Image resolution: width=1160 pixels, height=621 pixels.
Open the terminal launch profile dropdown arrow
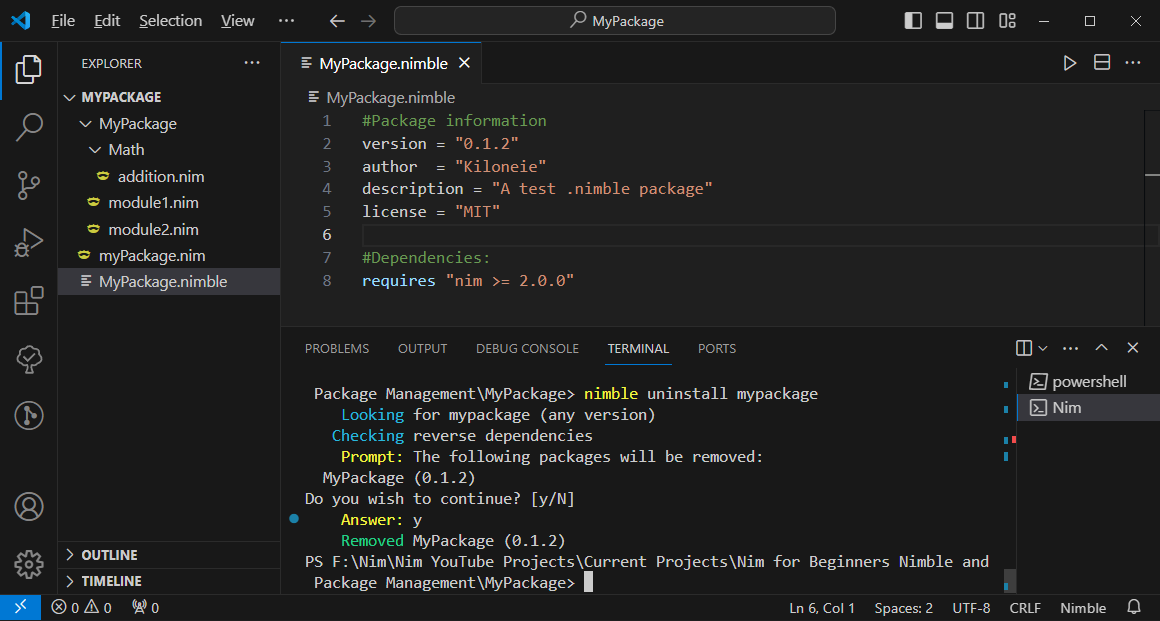click(1043, 348)
